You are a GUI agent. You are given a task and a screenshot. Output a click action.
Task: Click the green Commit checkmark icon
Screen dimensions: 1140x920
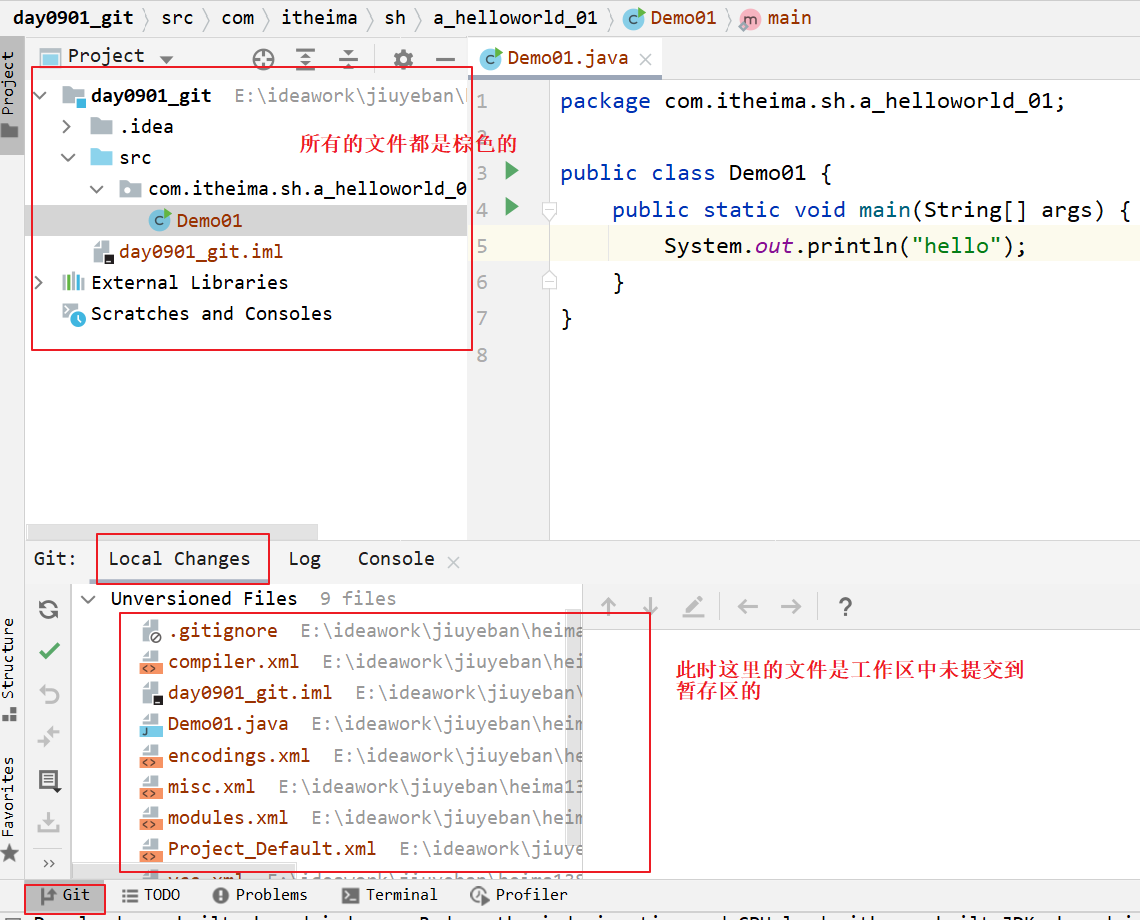tap(48, 651)
